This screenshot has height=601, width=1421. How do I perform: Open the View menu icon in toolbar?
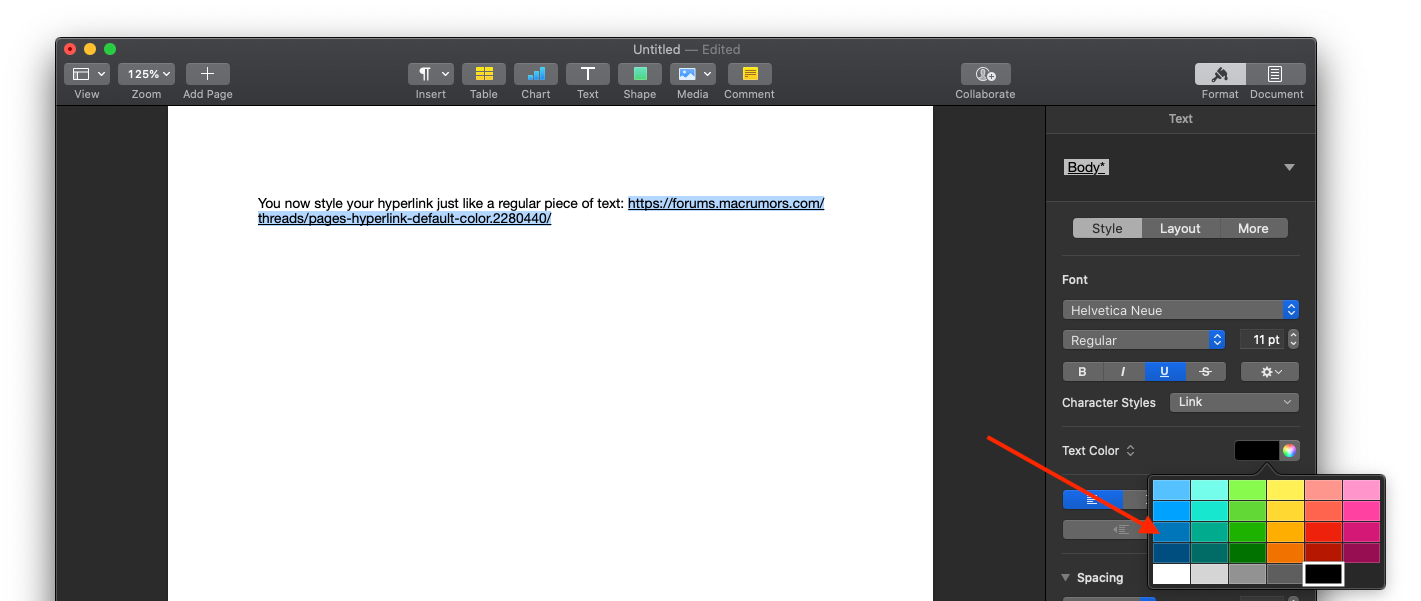point(87,74)
